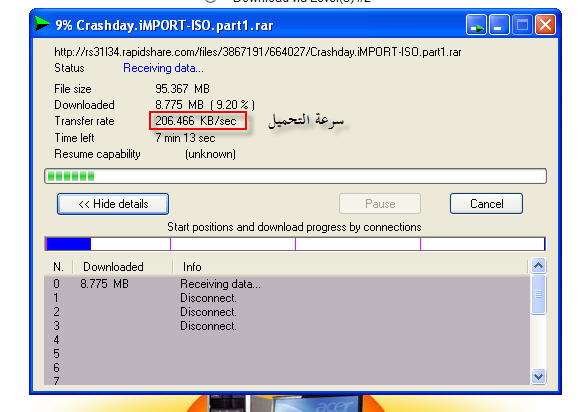Click the connections list scrollbar thumb

[538, 295]
